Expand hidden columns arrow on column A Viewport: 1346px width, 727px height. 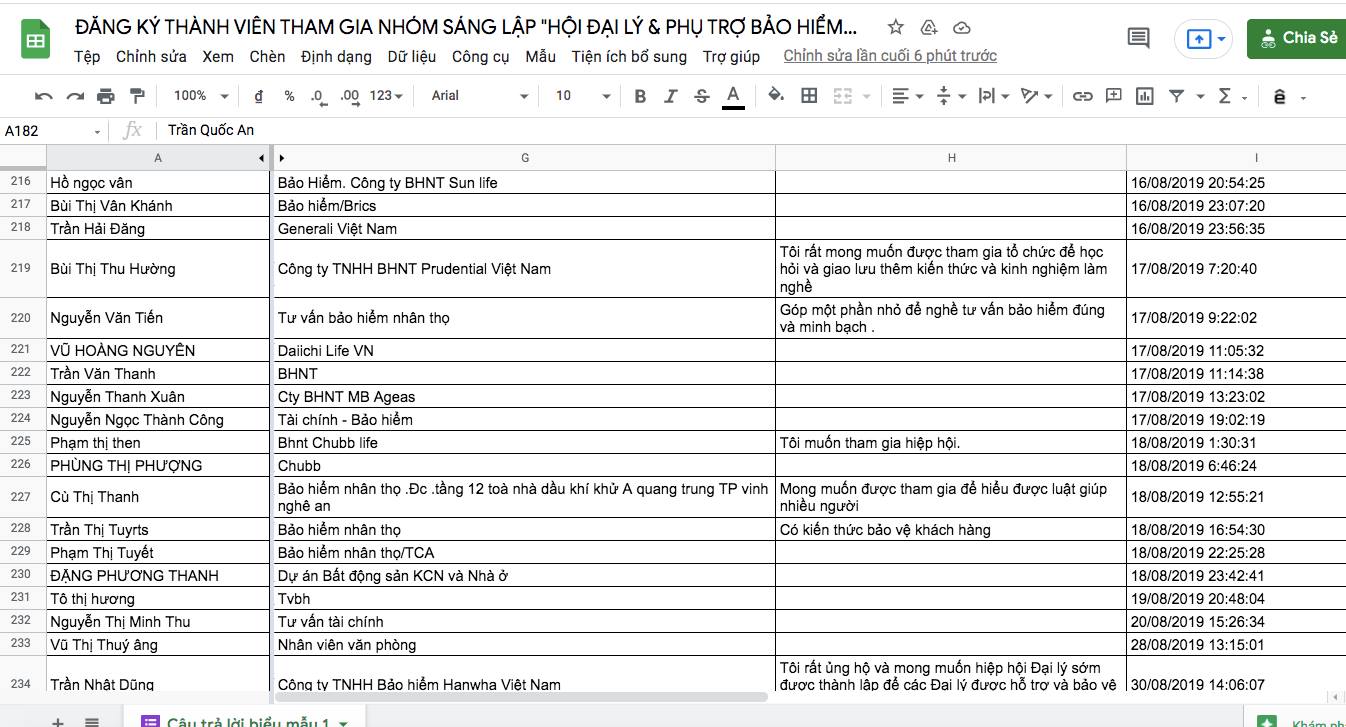coord(262,158)
